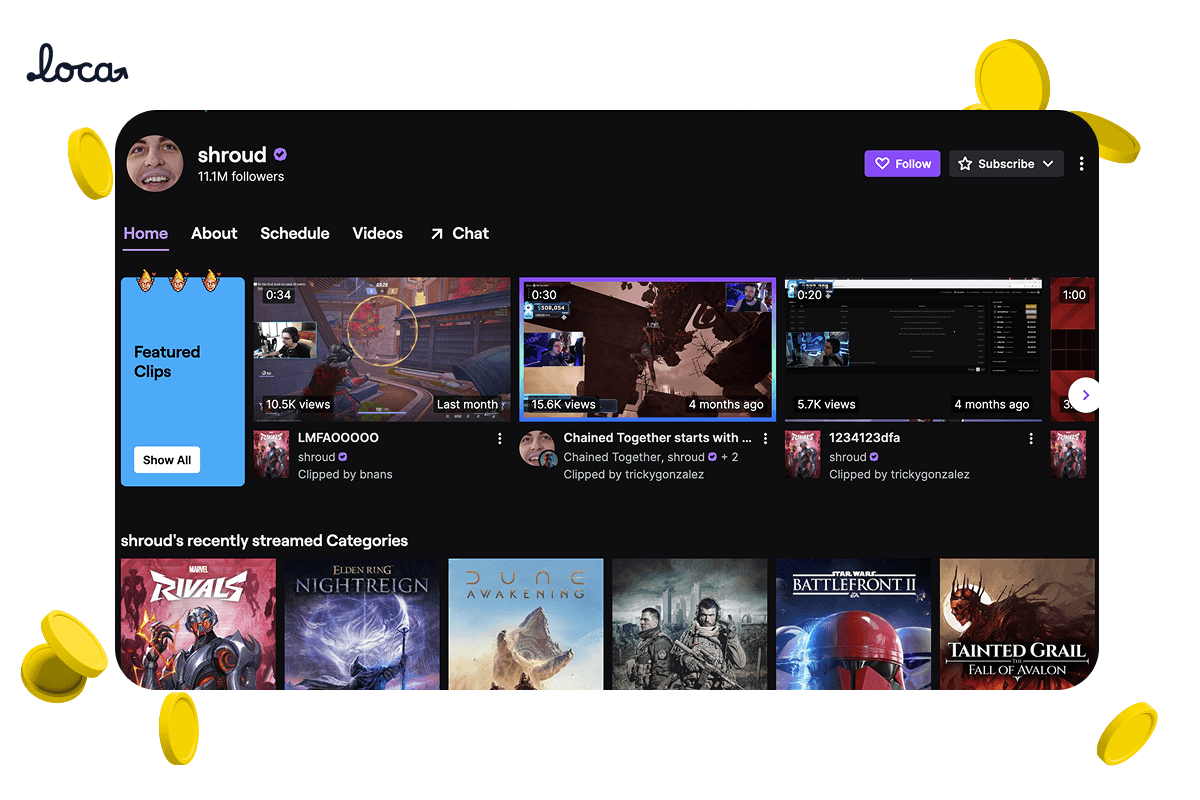Click shroud channel link under 1234123dfa
This screenshot has width=1200, height=800.
click(x=847, y=457)
